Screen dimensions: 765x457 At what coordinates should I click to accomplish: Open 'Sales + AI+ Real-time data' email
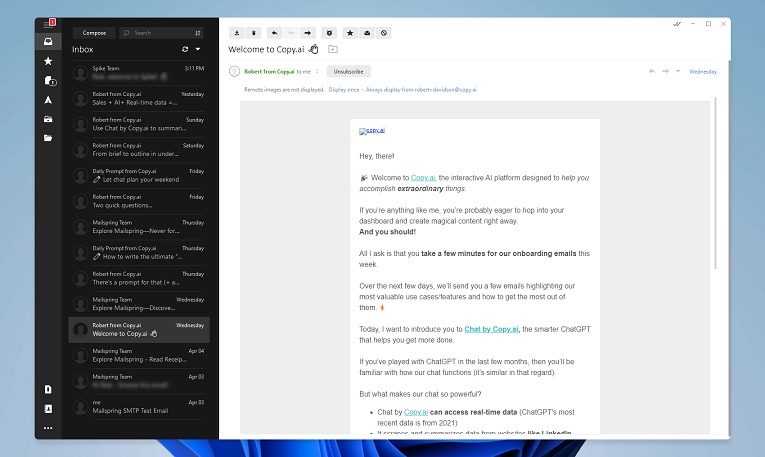point(139,99)
